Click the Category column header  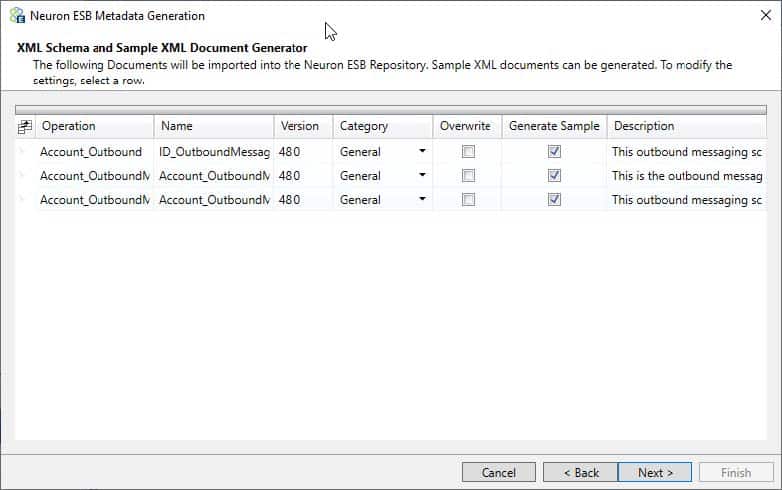point(383,127)
